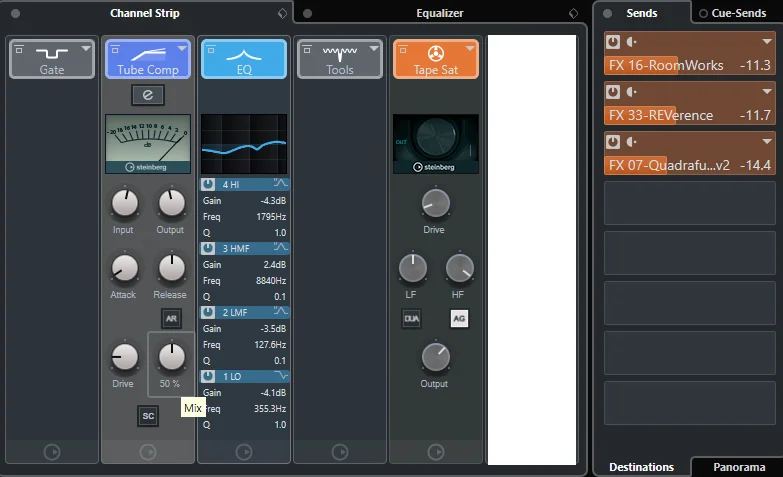This screenshot has height=477, width=783.
Task: Open destination dropdown for FX 33-REVerence send
Action: click(x=767, y=91)
